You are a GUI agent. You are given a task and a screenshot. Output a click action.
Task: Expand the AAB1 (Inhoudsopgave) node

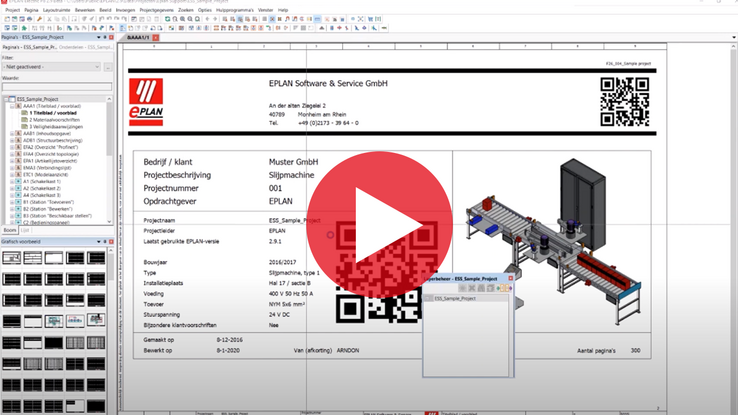coord(12,134)
